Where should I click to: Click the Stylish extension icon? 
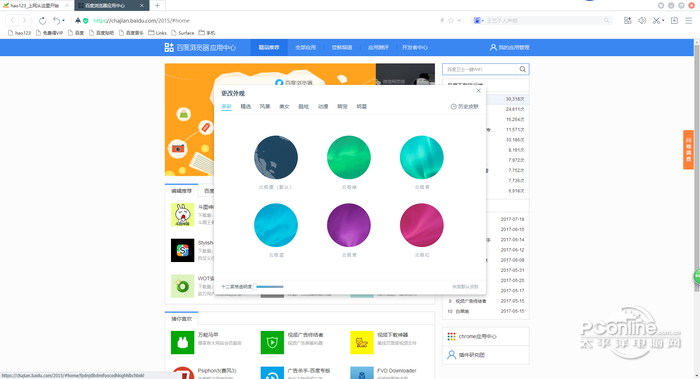pyautogui.click(x=183, y=250)
